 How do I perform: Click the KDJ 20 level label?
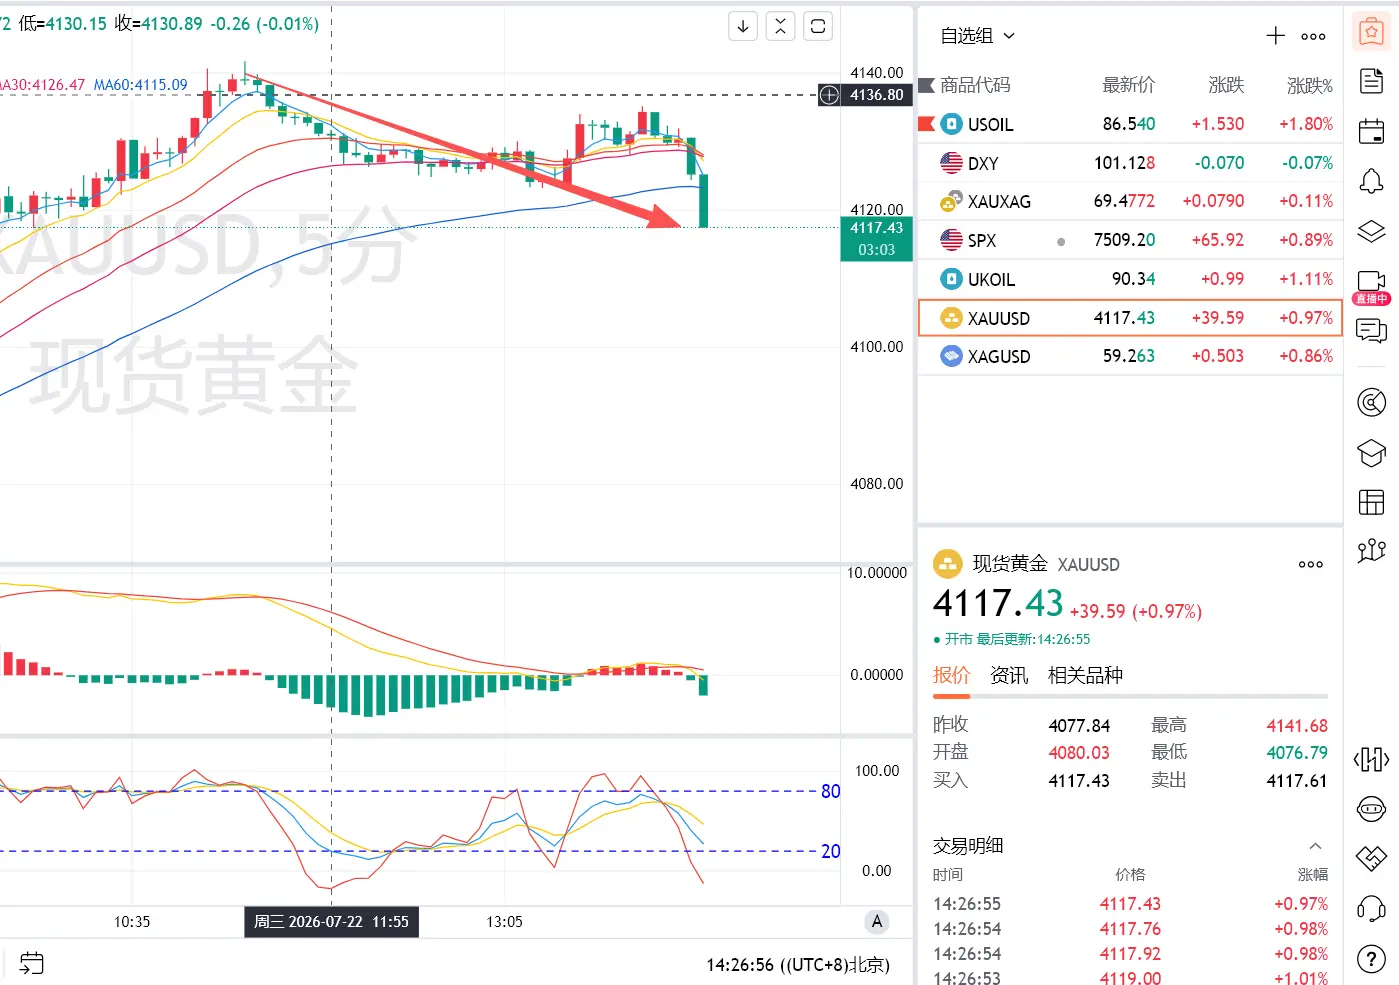830,851
